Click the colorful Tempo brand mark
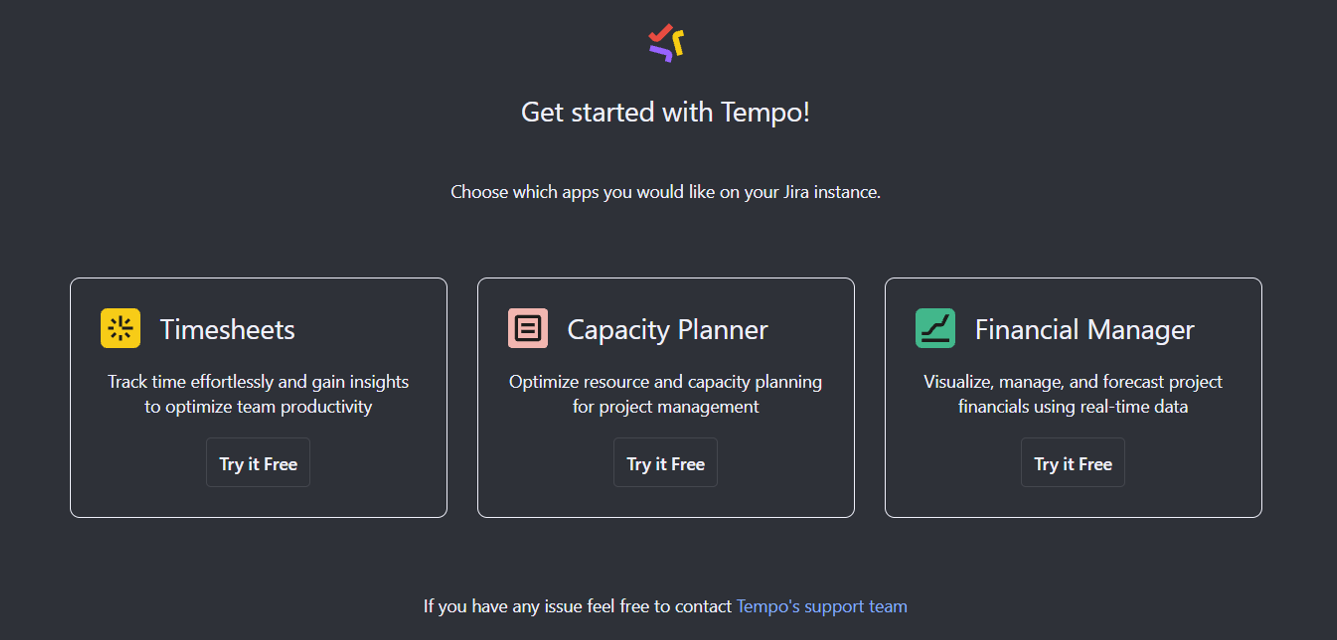This screenshot has height=640, width=1337. coord(665,41)
